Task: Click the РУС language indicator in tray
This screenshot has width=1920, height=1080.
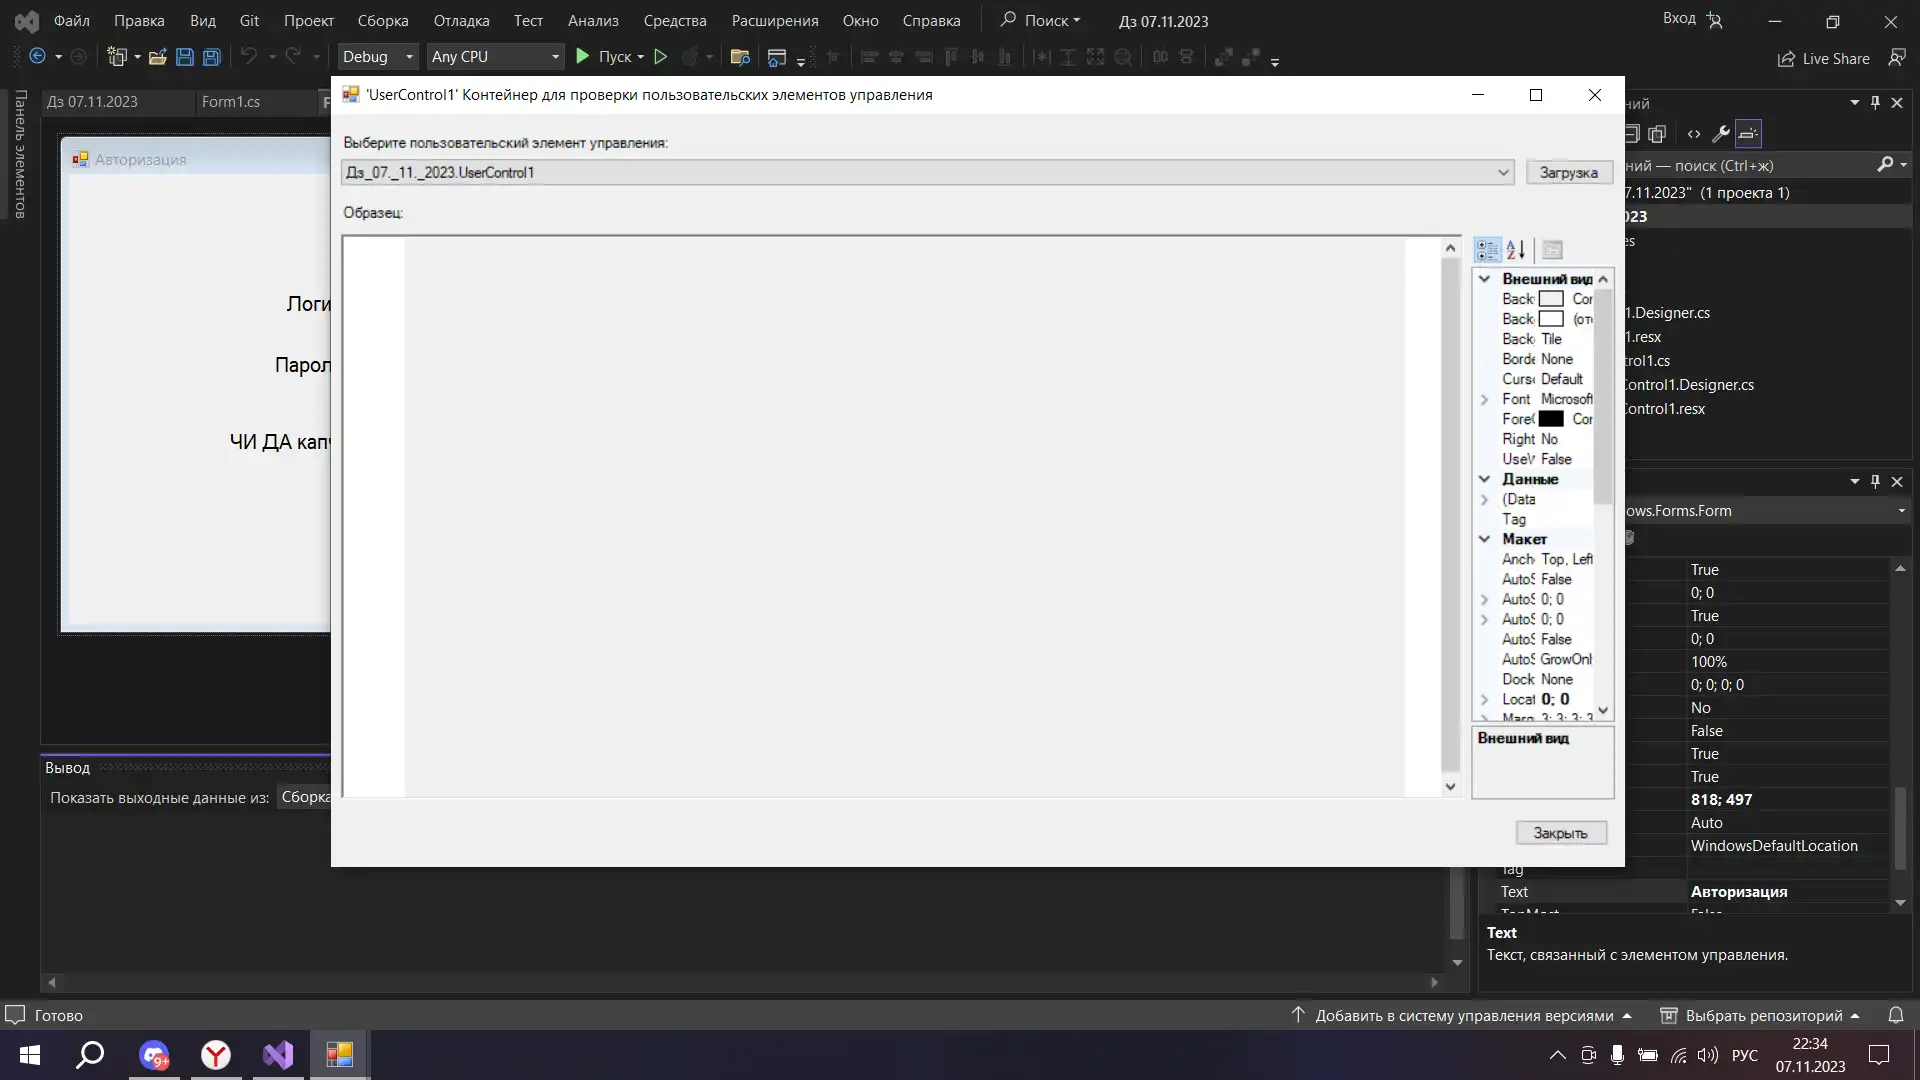Action: (1745, 1055)
